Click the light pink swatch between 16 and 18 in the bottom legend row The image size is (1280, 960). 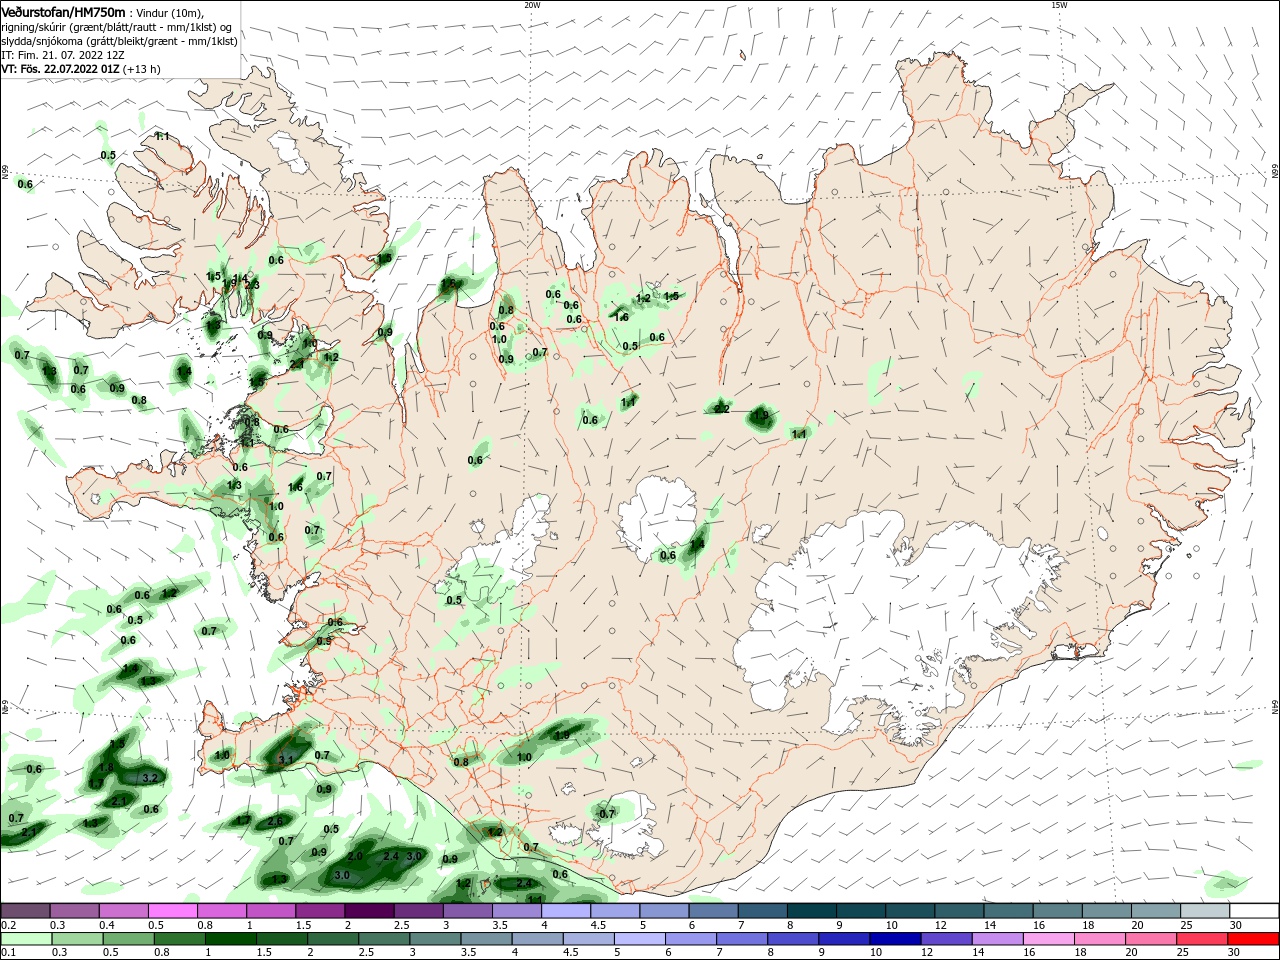tap(1047, 939)
